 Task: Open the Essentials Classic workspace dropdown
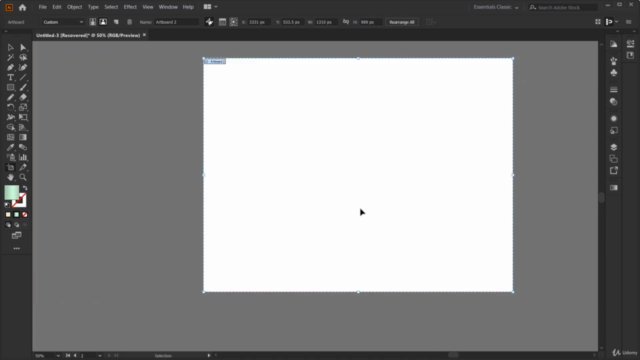(x=496, y=7)
